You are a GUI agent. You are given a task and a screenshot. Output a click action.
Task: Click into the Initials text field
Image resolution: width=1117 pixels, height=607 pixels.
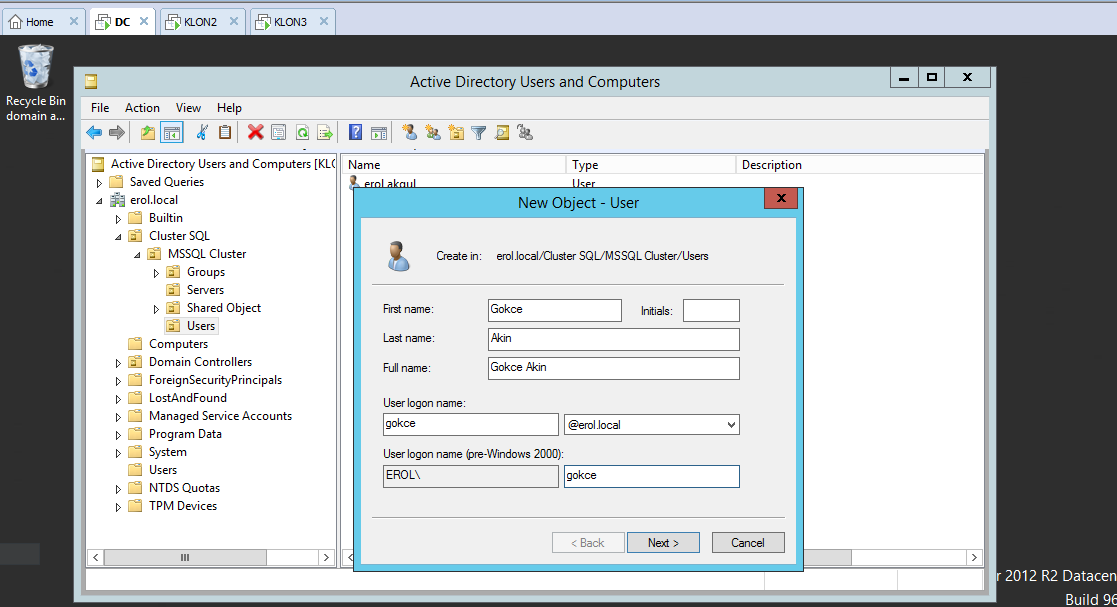pyautogui.click(x=711, y=310)
